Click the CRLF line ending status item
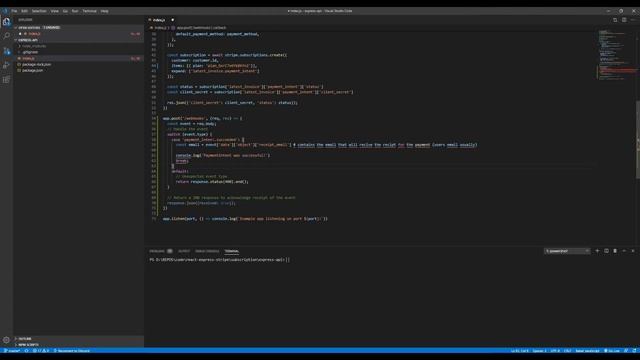 [x=567, y=351]
